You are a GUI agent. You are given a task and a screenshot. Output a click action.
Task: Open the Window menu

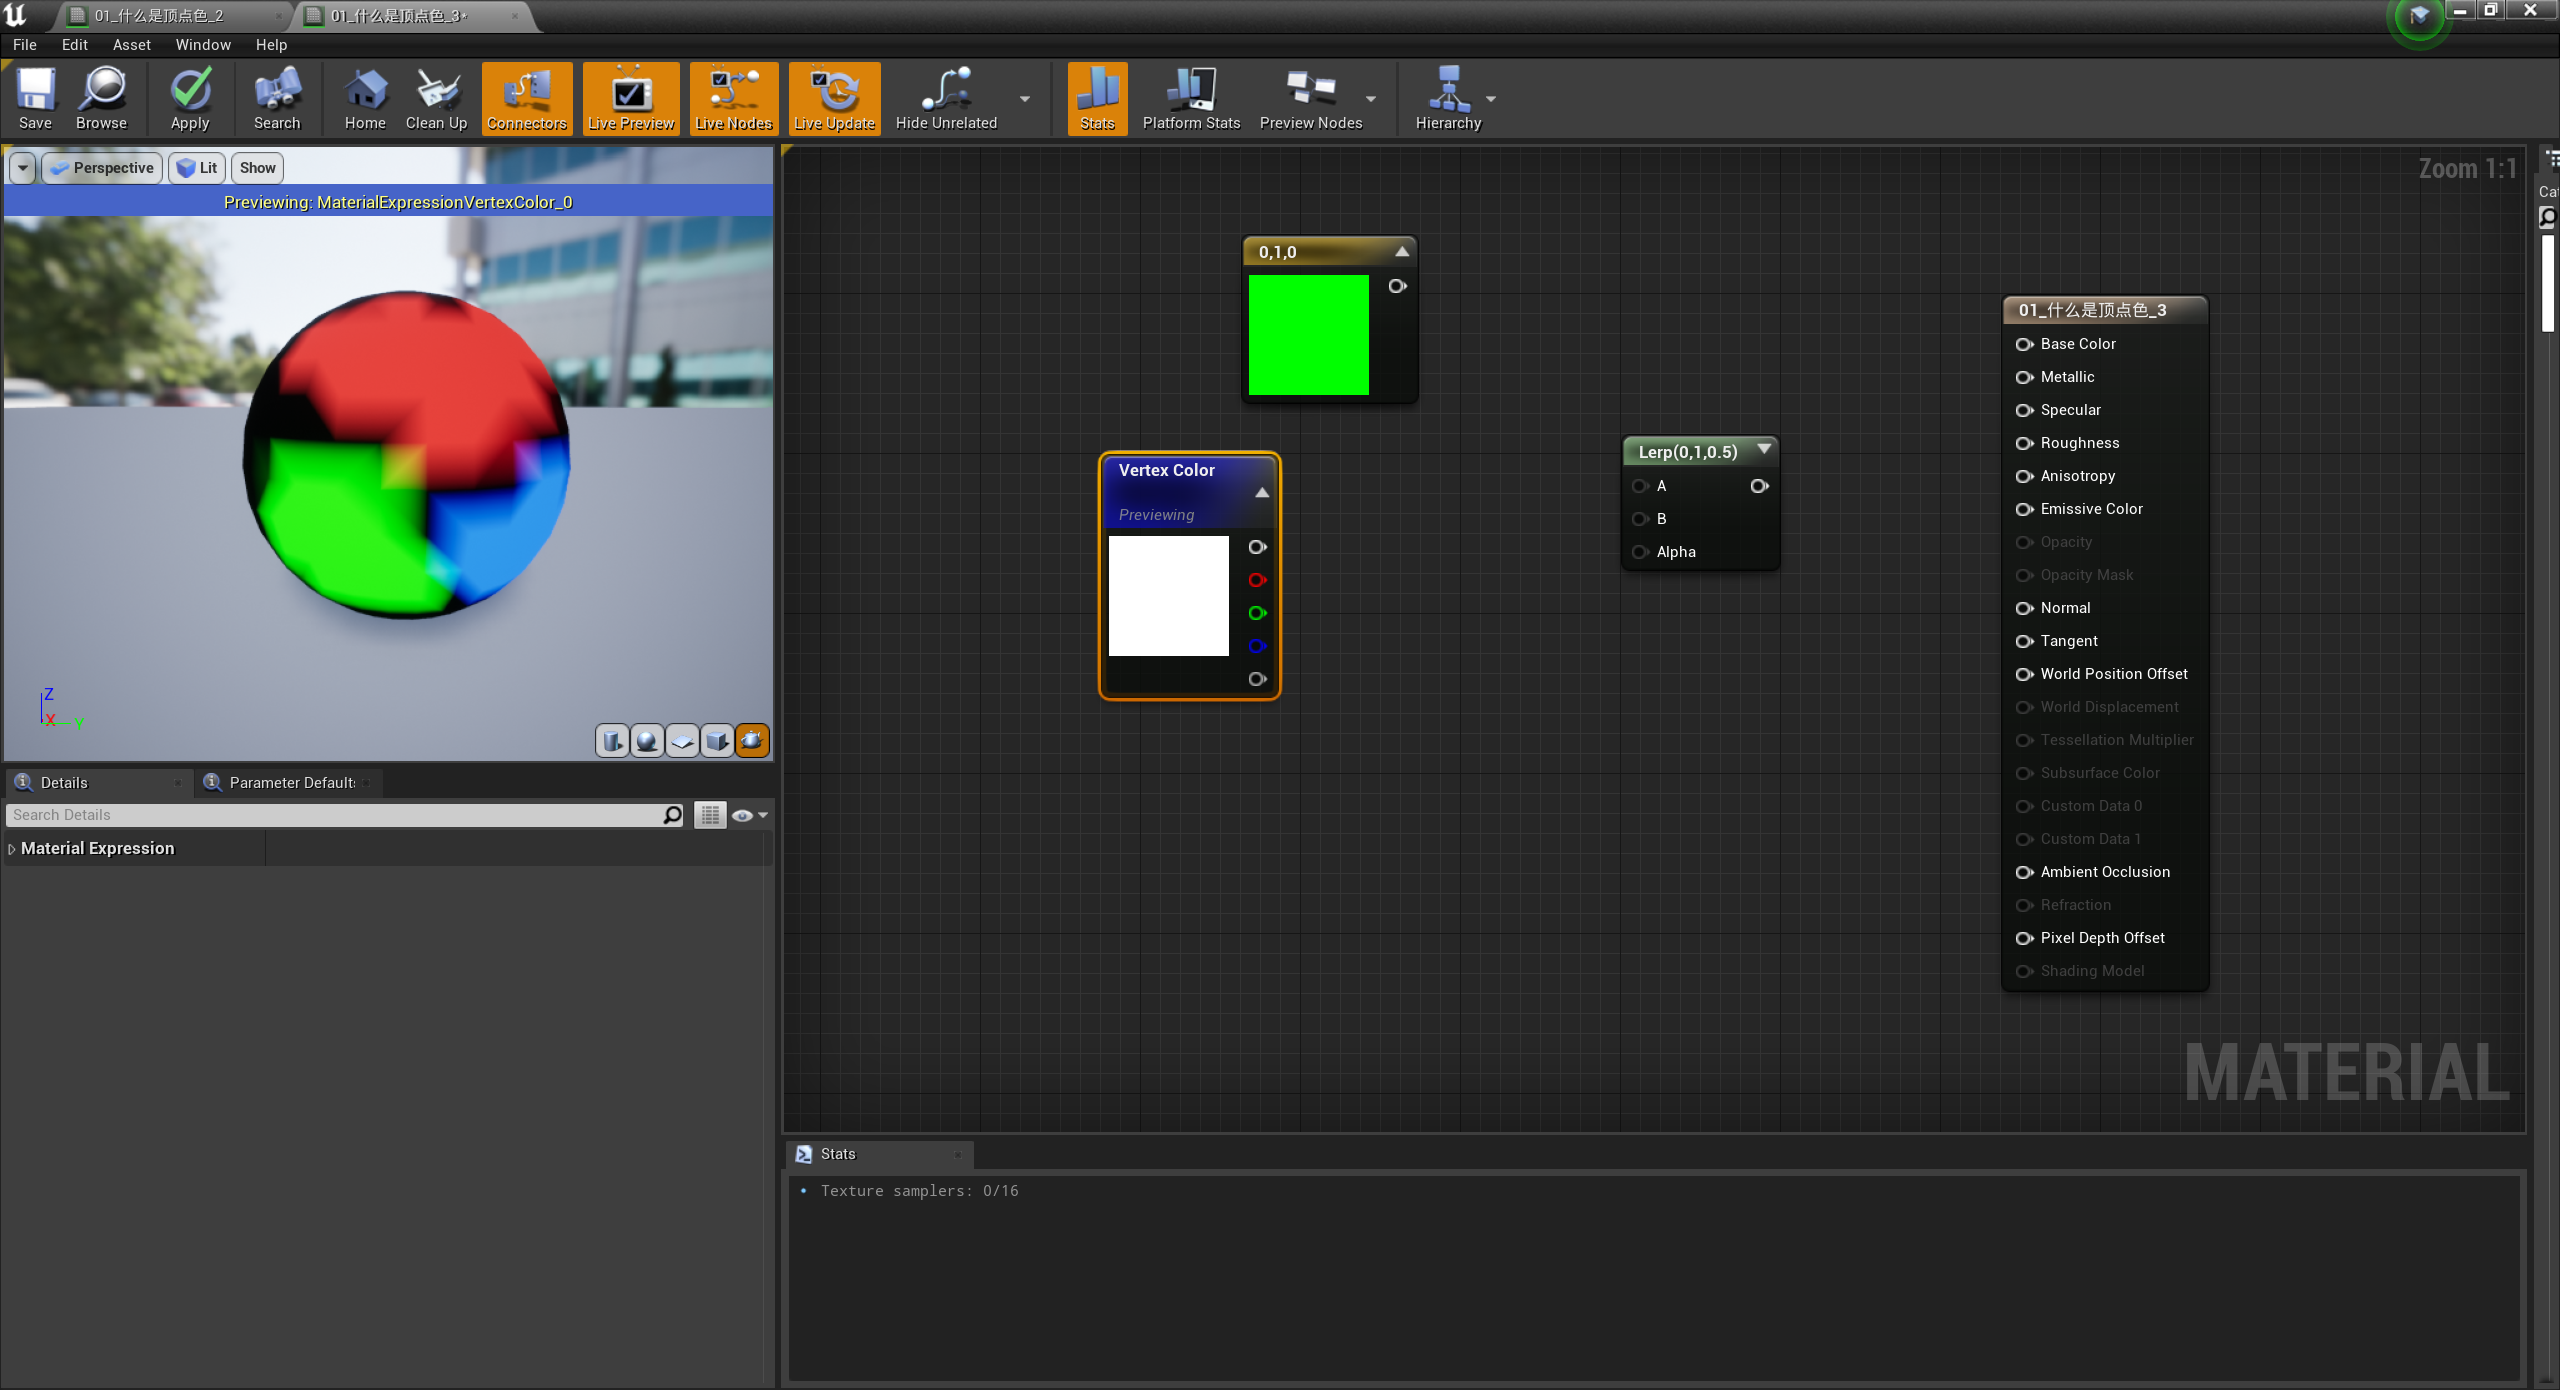[x=202, y=44]
